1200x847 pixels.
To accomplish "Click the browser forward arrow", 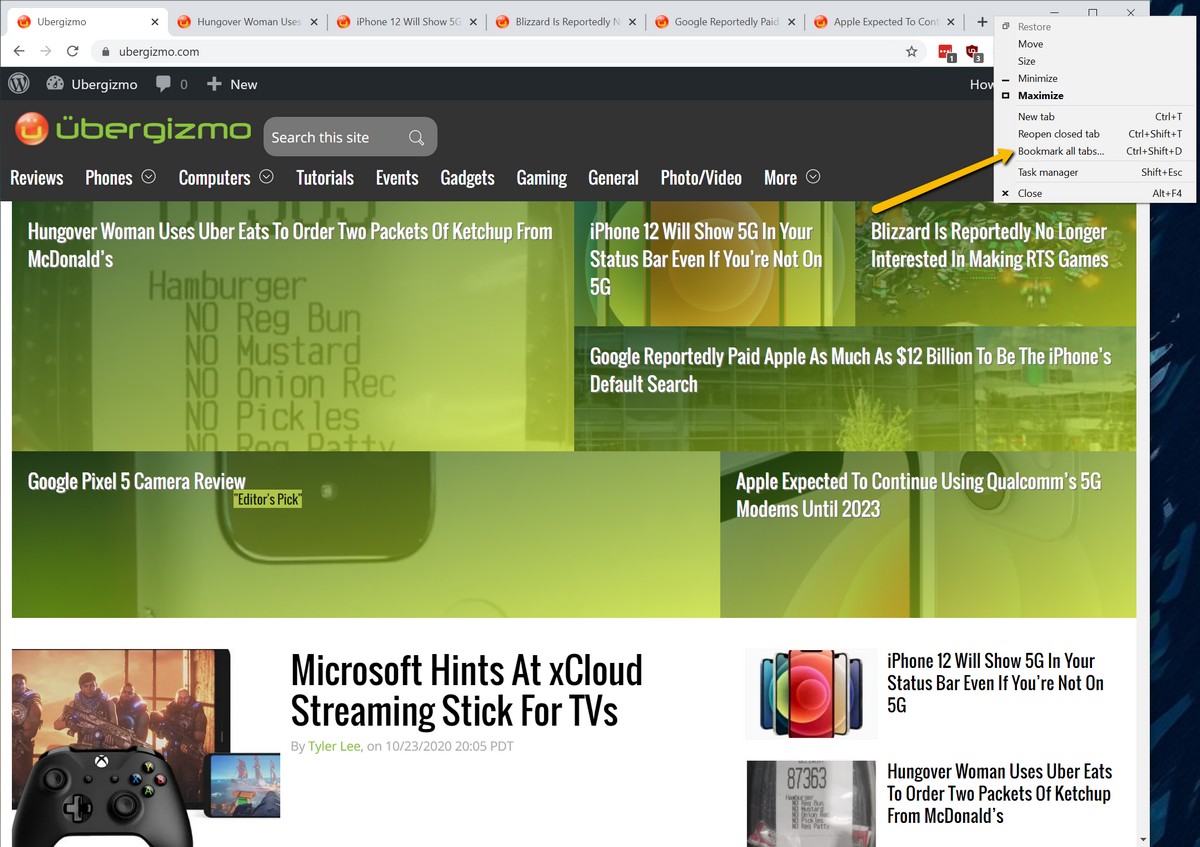I will pyautogui.click(x=46, y=51).
